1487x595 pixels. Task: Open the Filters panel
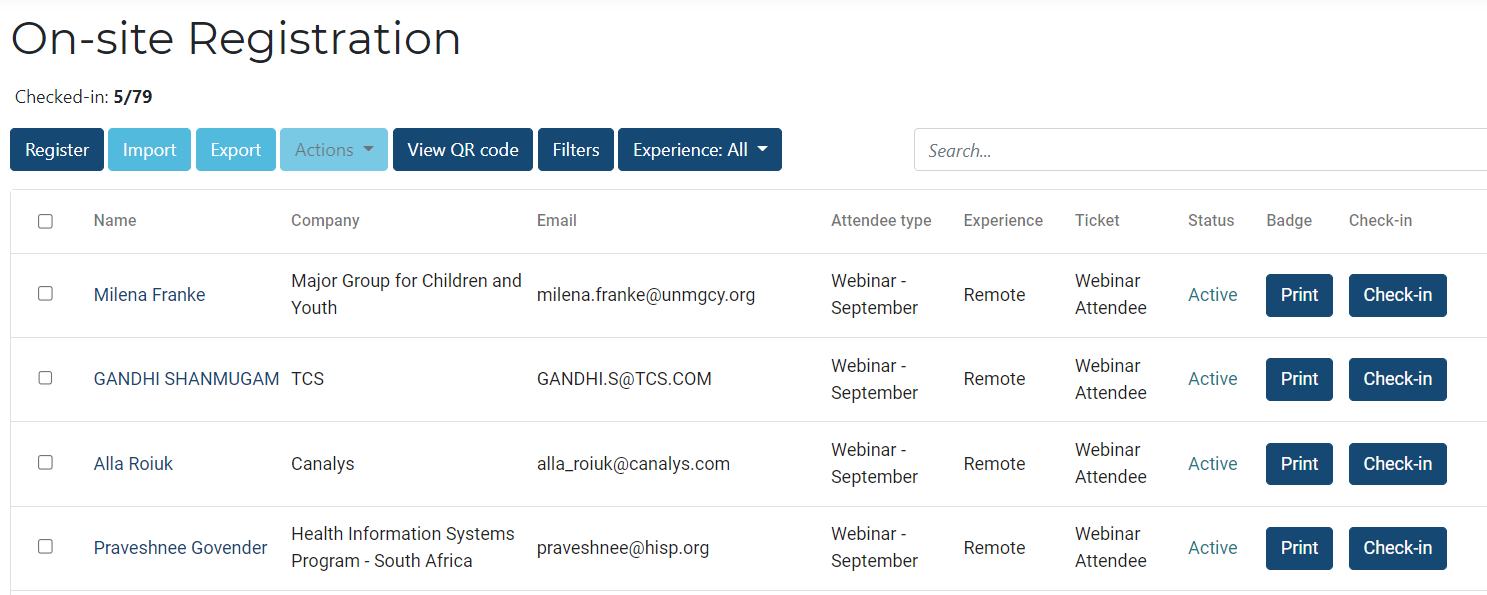click(x=576, y=150)
